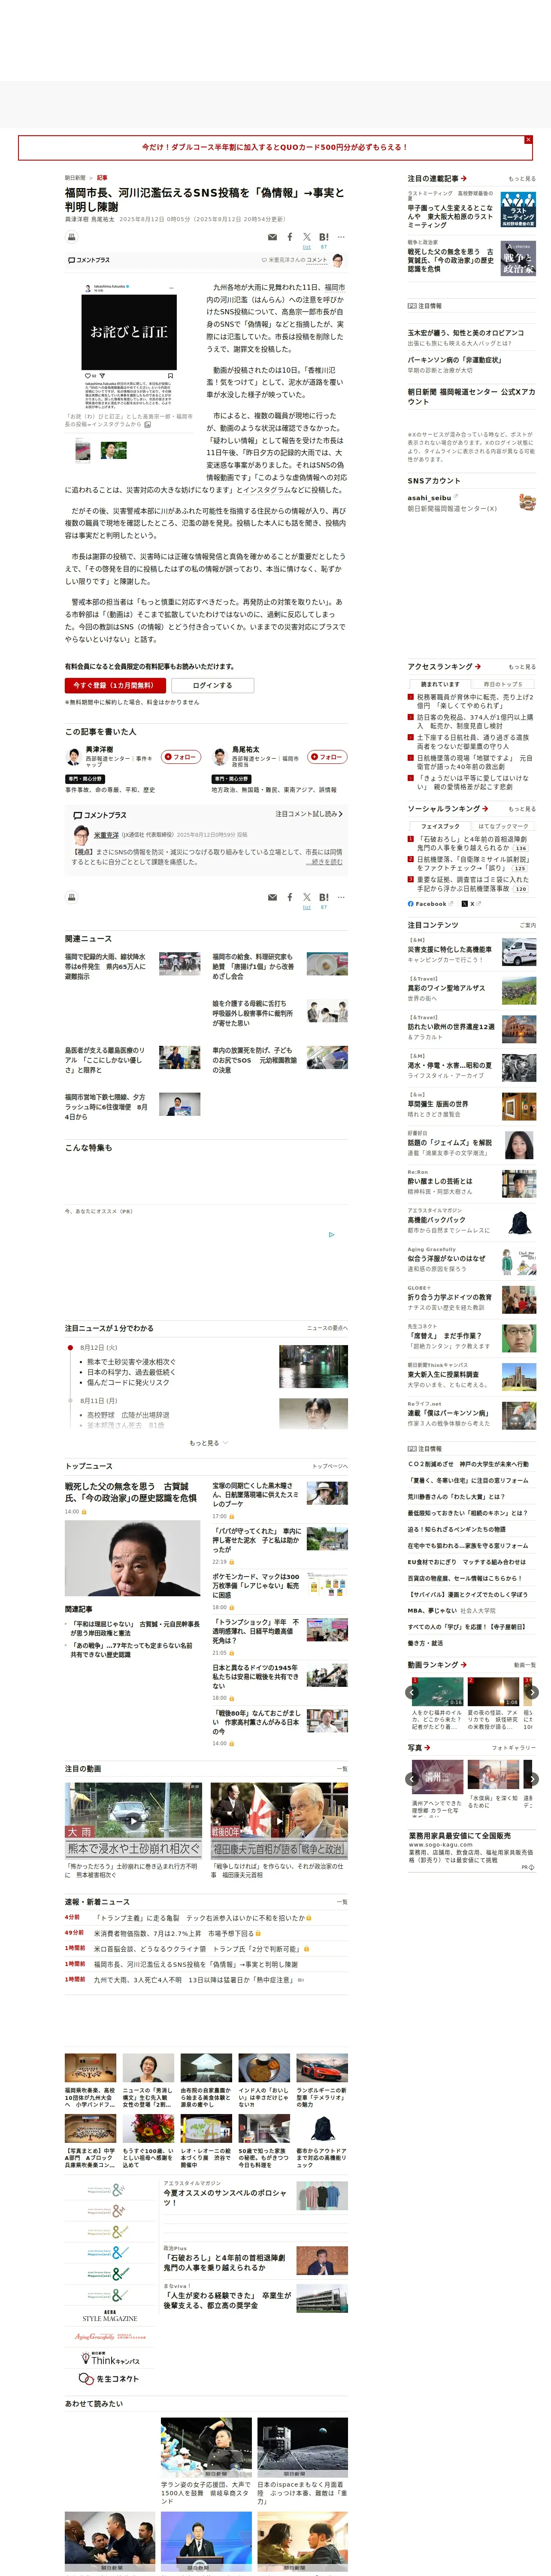Open 福田康夫元首相 video thumbnail

pos(279,1821)
